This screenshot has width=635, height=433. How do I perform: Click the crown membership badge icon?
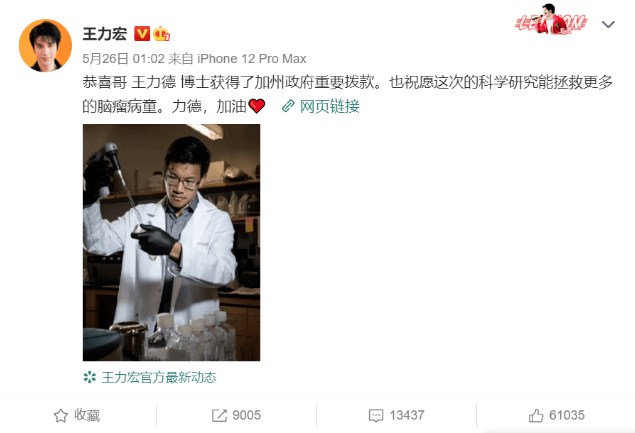[161, 34]
